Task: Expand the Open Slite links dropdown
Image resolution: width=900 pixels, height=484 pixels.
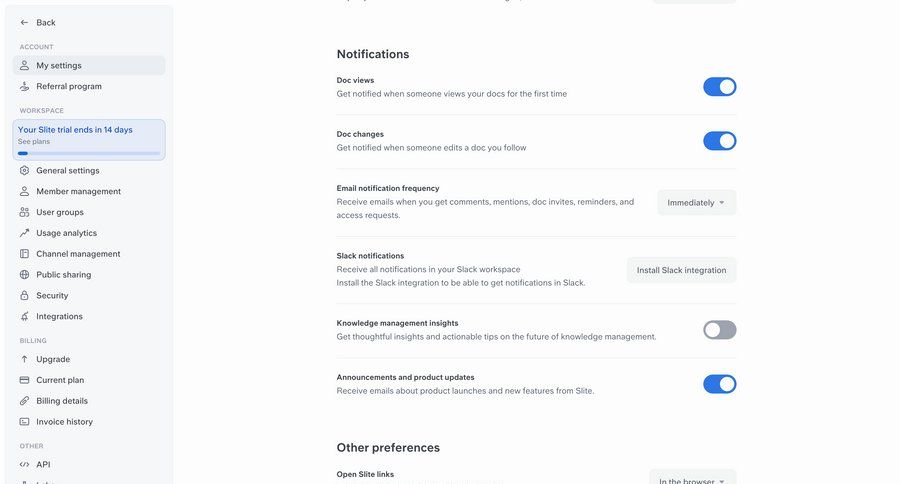Action: [x=692, y=479]
